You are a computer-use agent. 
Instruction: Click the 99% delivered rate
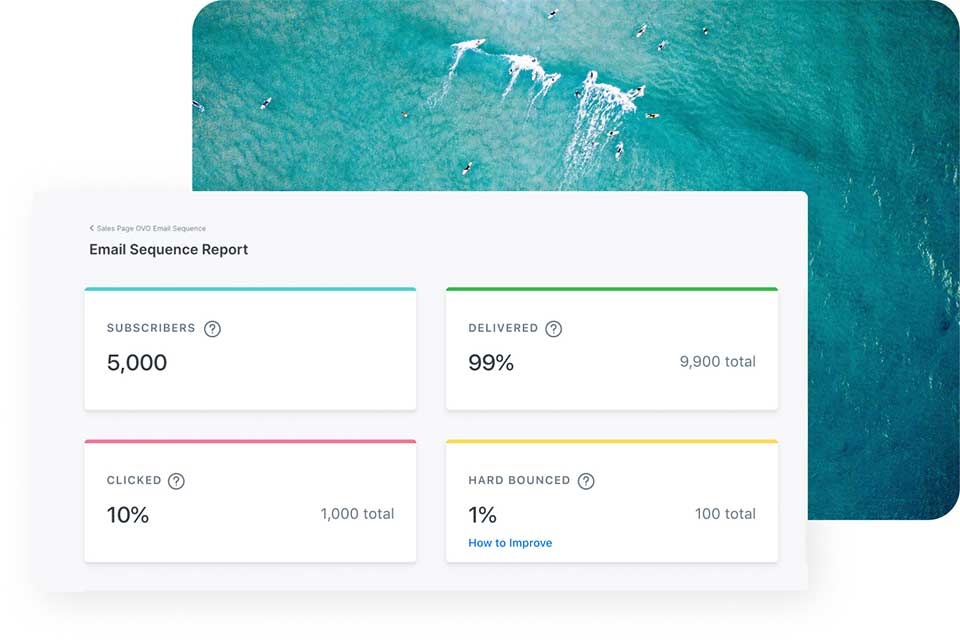tap(491, 363)
